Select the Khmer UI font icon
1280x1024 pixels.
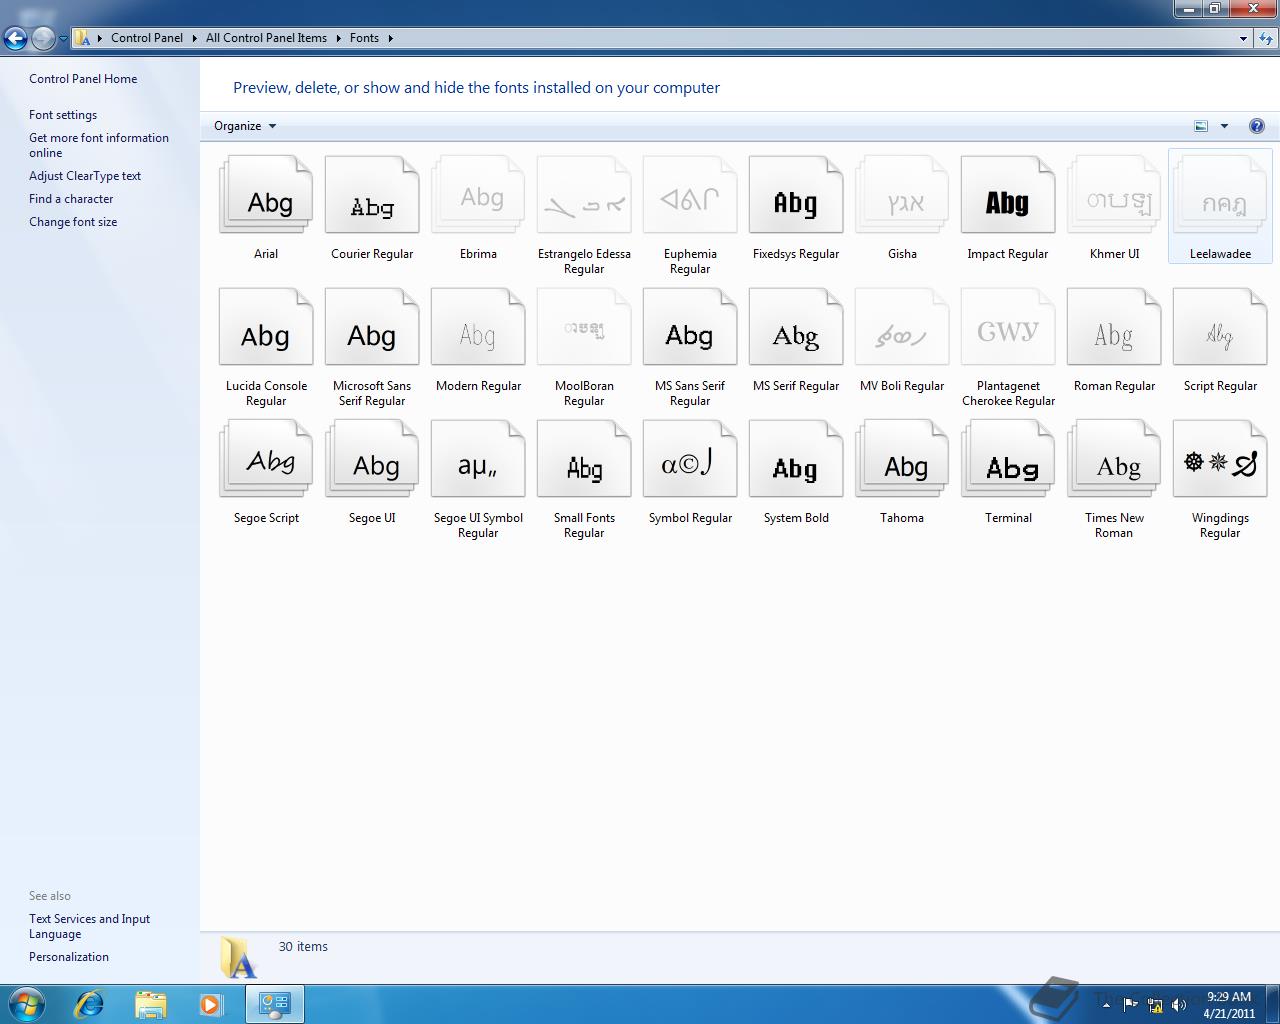point(1114,196)
